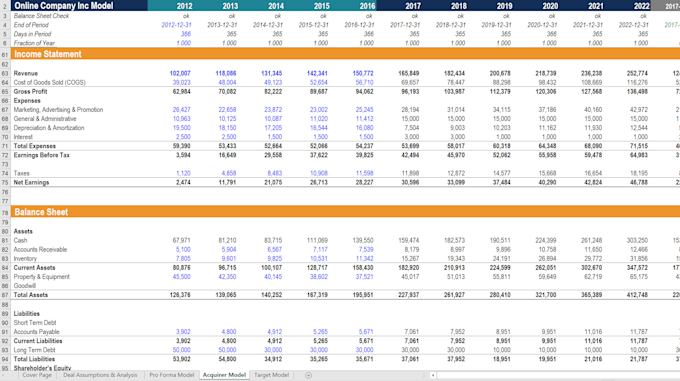Select row header 61
This screenshot has width=680, height=381.
(5, 55)
